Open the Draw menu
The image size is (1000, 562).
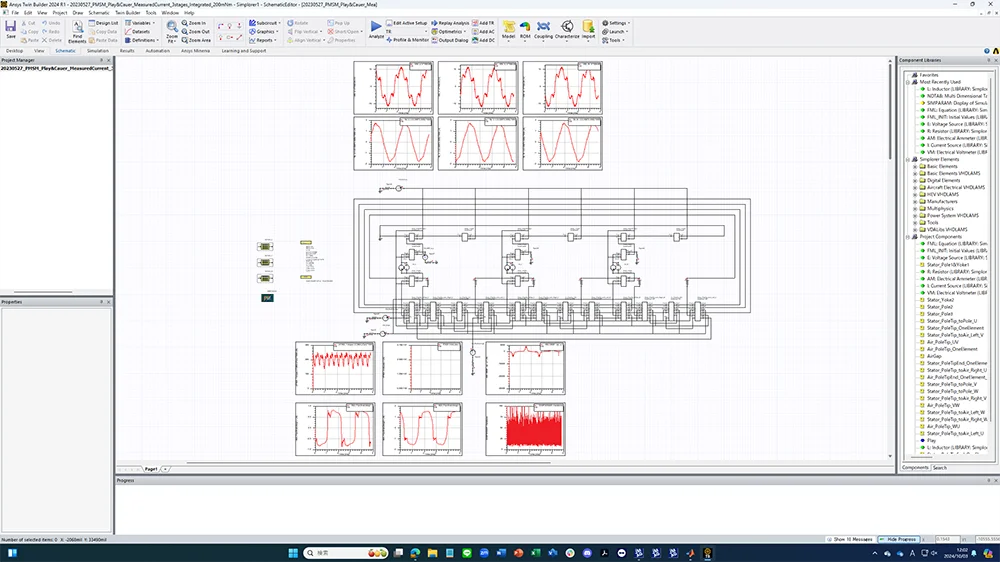pos(78,13)
